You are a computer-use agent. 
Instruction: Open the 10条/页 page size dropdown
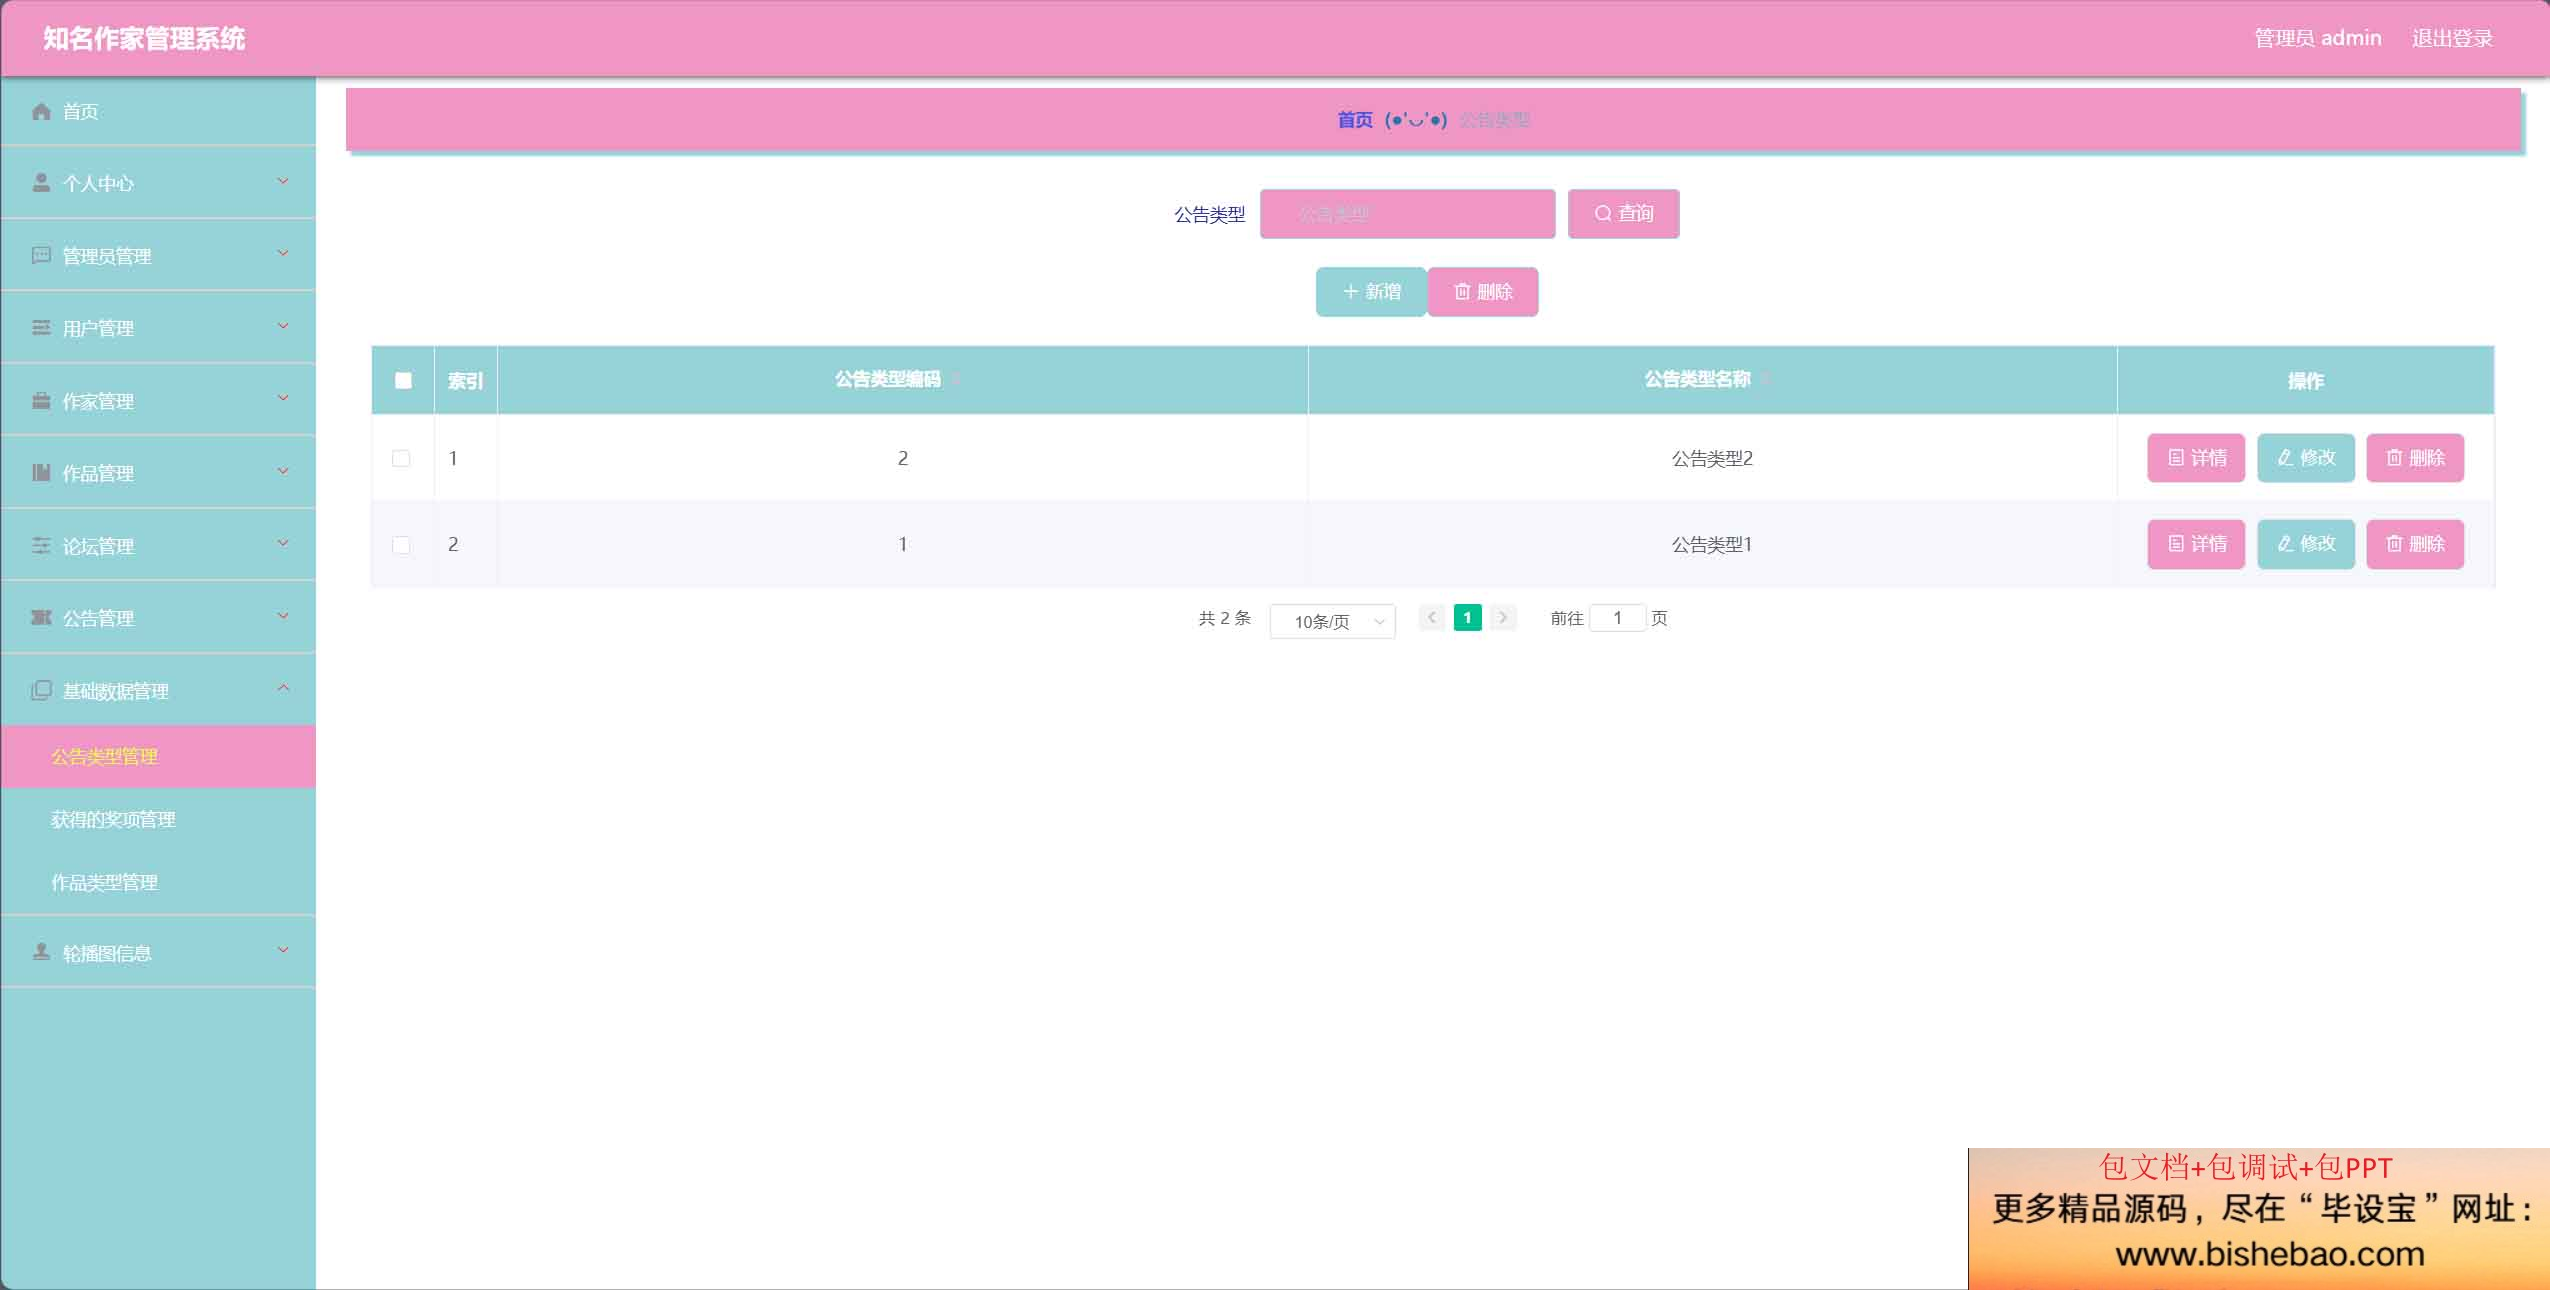point(1332,621)
